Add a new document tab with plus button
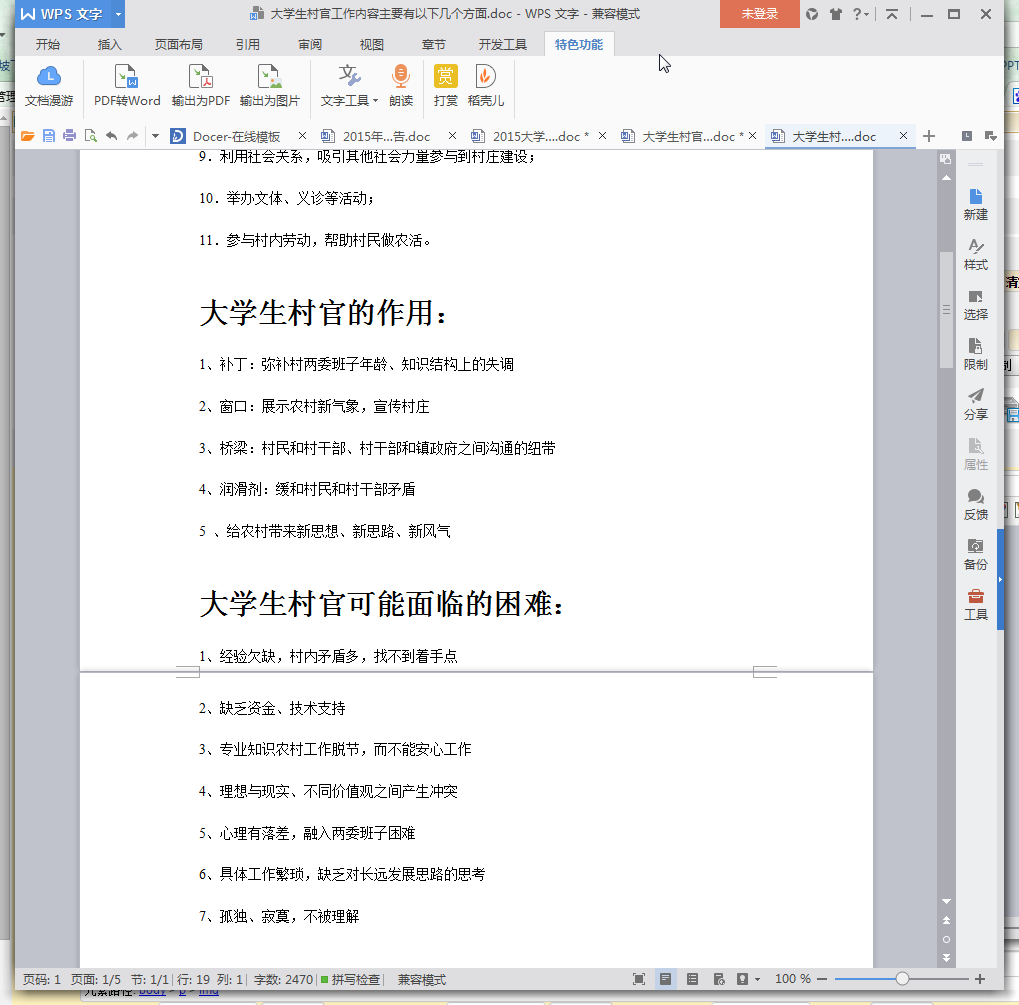Screen dimensions: 1019x1005 point(929,136)
